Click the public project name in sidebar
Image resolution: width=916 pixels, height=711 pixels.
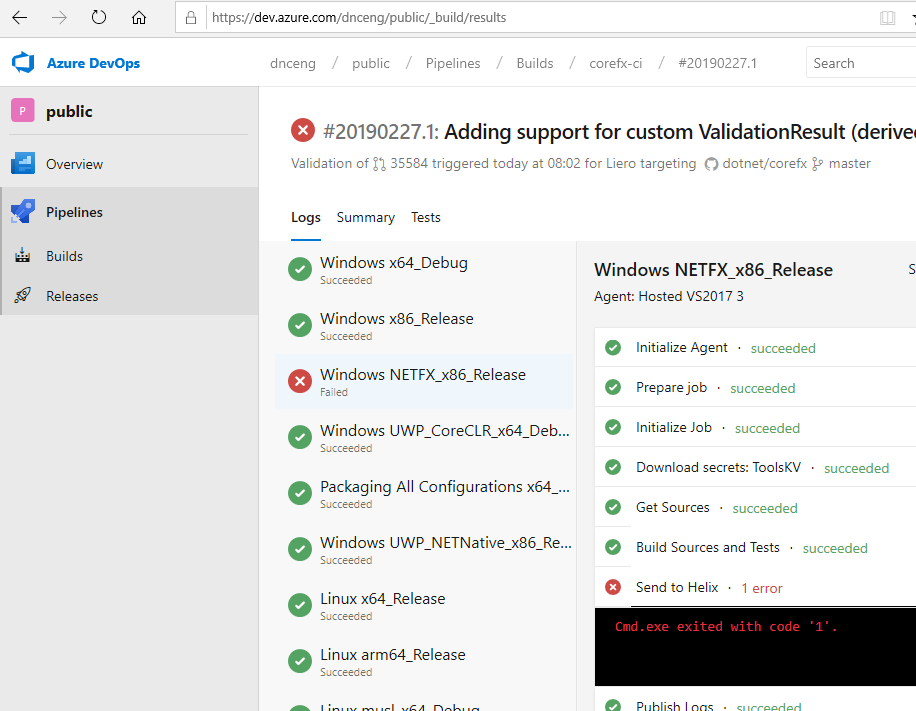point(69,111)
